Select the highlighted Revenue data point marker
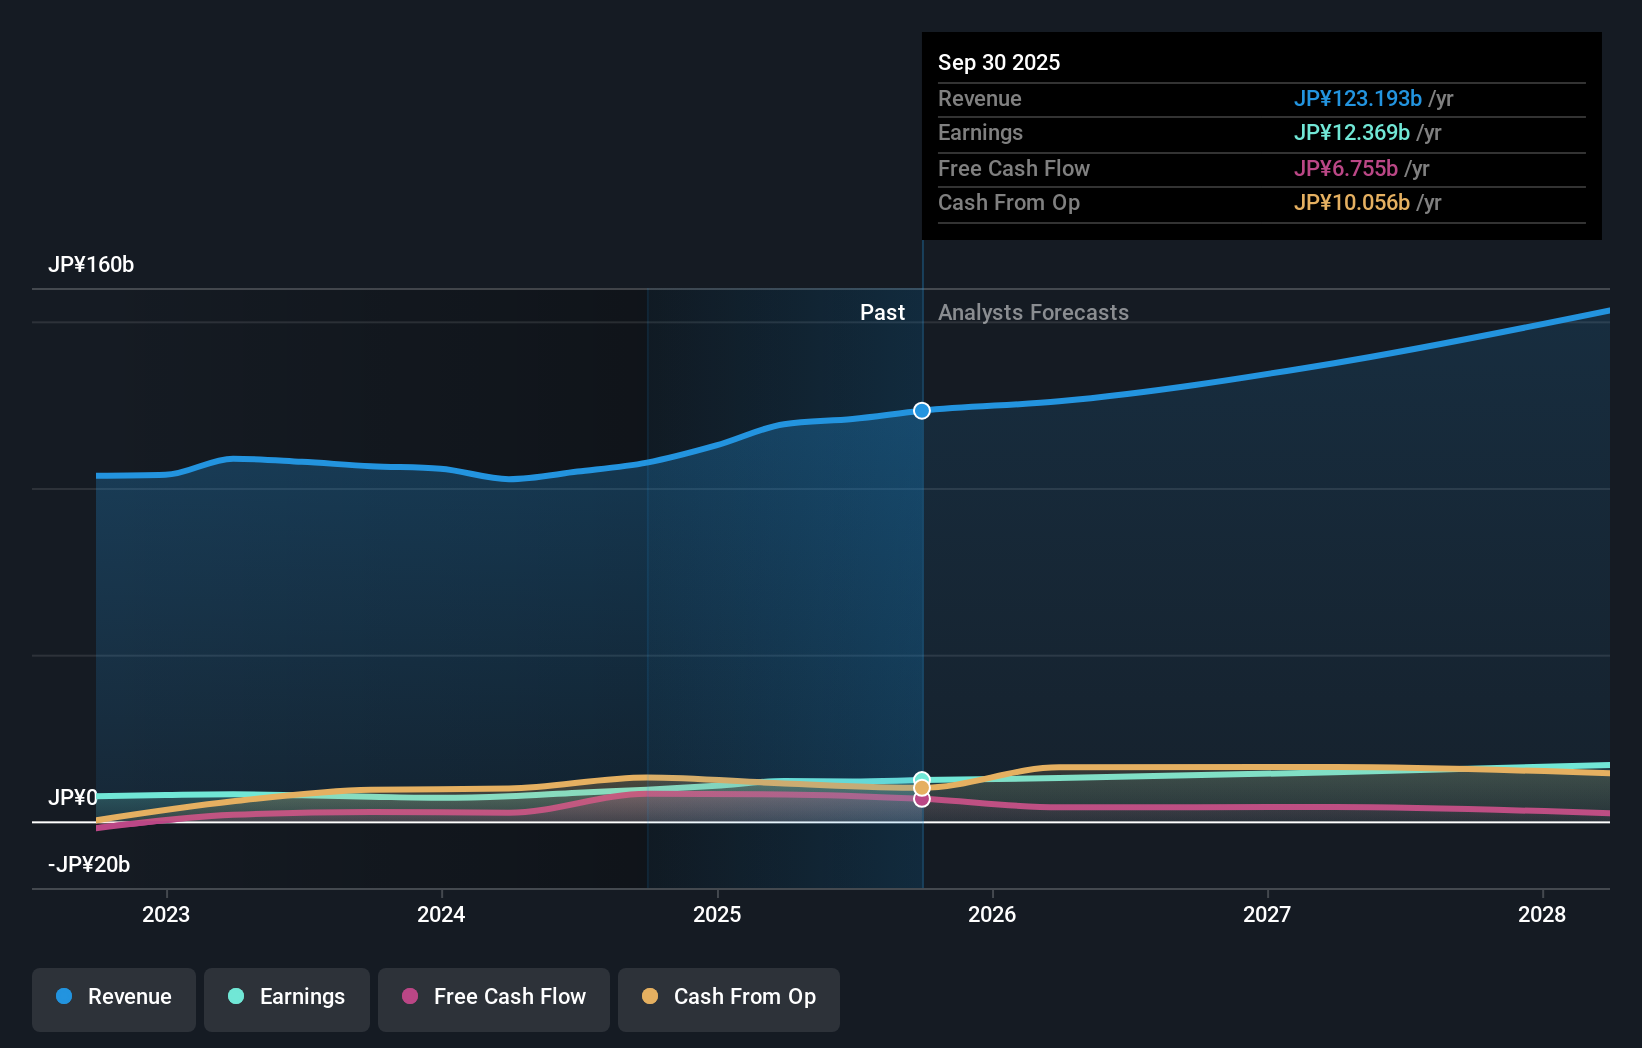Screen dimensions: 1642x1048 921,410
